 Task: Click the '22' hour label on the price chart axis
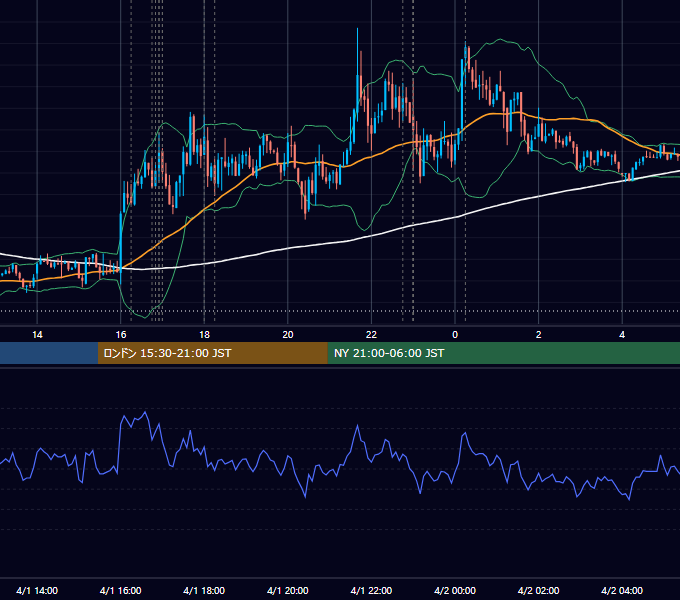(x=371, y=335)
